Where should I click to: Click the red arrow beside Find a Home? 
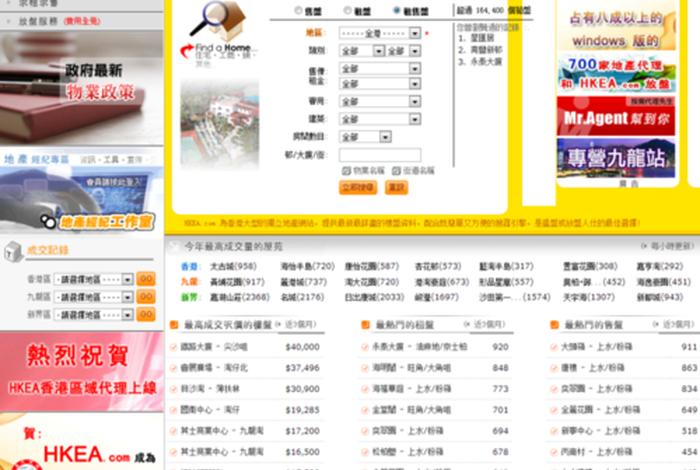pos(187,50)
